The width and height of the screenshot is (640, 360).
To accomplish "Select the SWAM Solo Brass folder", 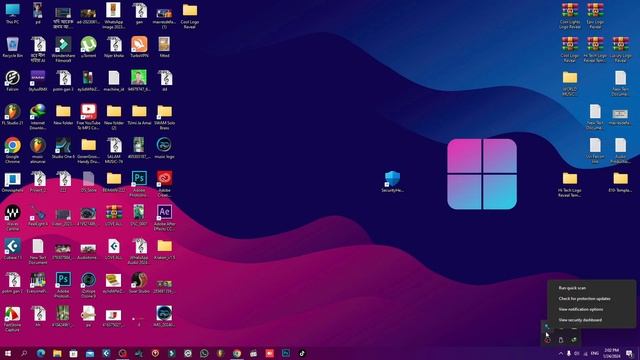I will click(x=164, y=117).
